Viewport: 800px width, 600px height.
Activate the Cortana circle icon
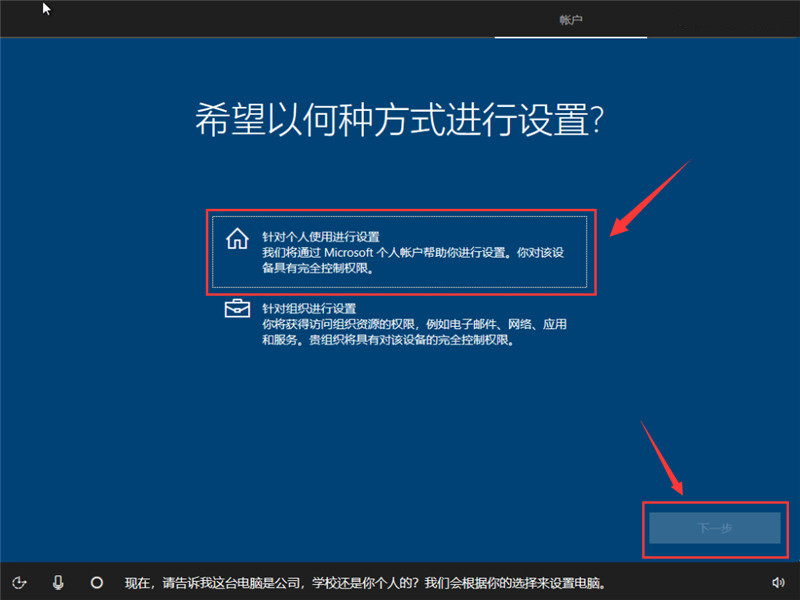[x=97, y=582]
